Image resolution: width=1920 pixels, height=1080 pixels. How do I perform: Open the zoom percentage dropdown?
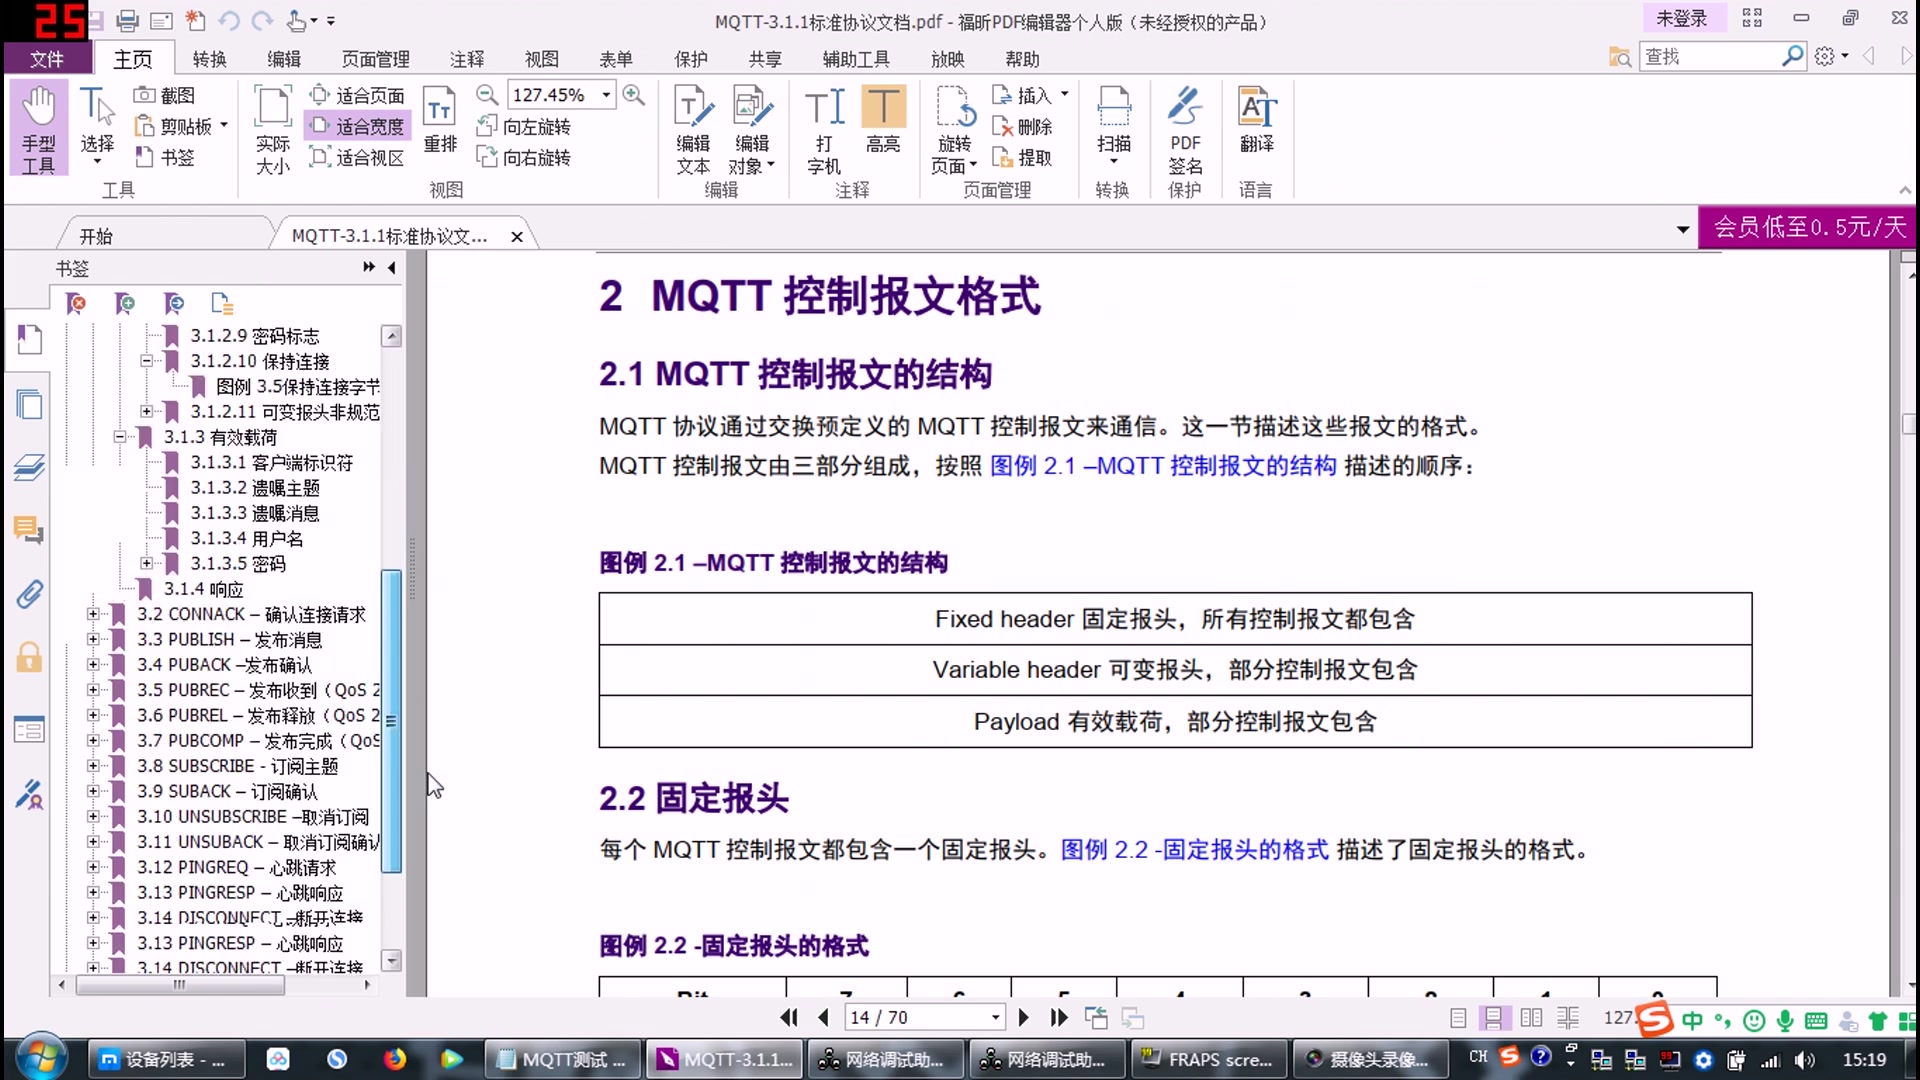[x=604, y=95]
